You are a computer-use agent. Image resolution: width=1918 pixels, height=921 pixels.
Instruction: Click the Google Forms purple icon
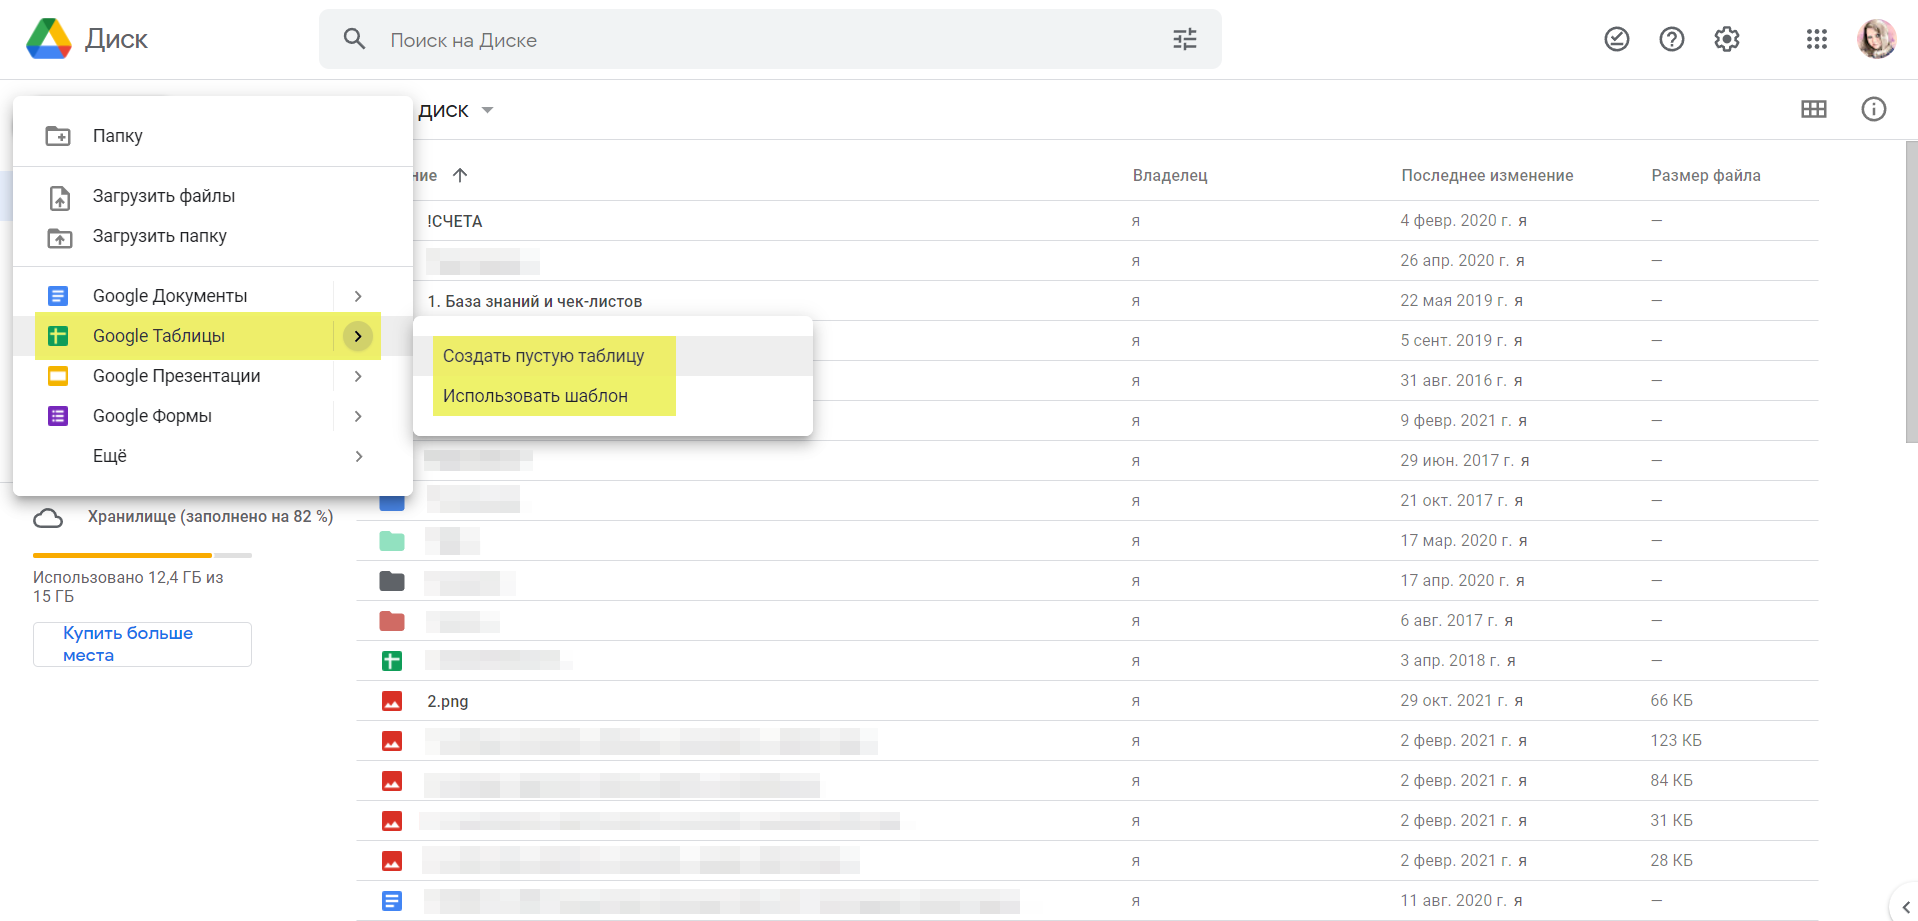click(58, 416)
